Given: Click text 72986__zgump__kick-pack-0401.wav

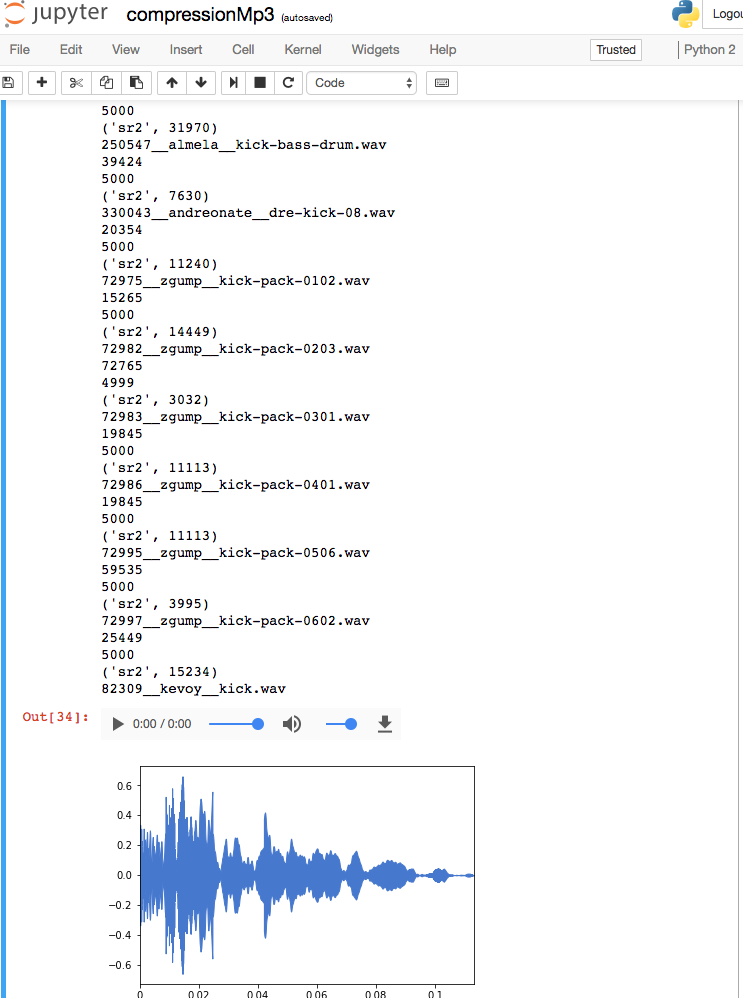Looking at the screenshot, I should [x=236, y=486].
